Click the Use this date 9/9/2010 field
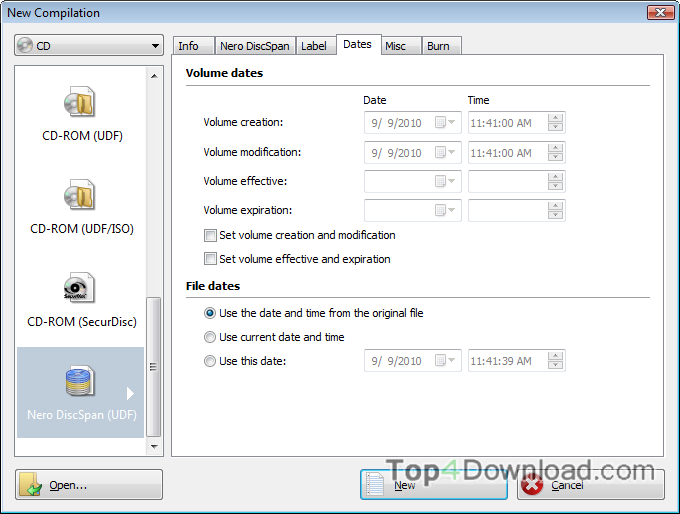680x514 pixels. [x=412, y=360]
